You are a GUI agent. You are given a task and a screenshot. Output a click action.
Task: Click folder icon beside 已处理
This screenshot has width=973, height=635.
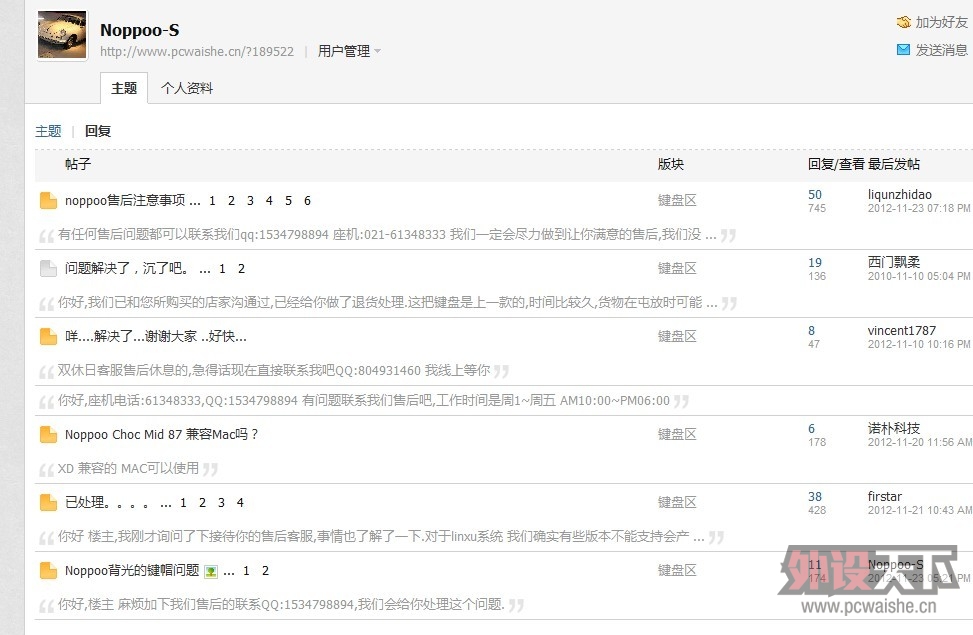pos(48,502)
